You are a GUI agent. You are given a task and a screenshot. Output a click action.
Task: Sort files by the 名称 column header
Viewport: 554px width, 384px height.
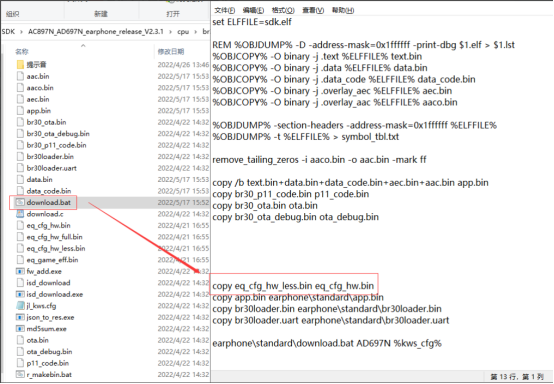(22, 52)
